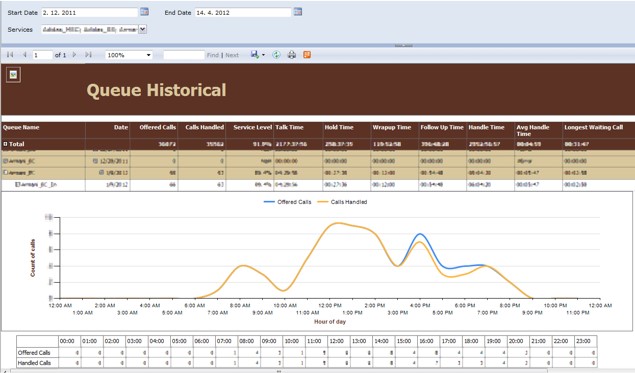Click the Find link
The height and width of the screenshot is (373, 635).
tap(213, 55)
